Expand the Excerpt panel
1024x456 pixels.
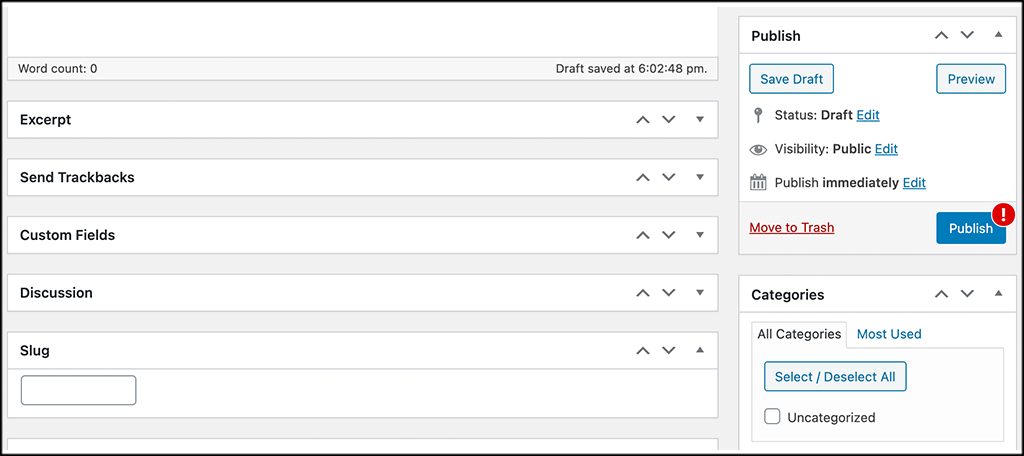click(x=700, y=120)
